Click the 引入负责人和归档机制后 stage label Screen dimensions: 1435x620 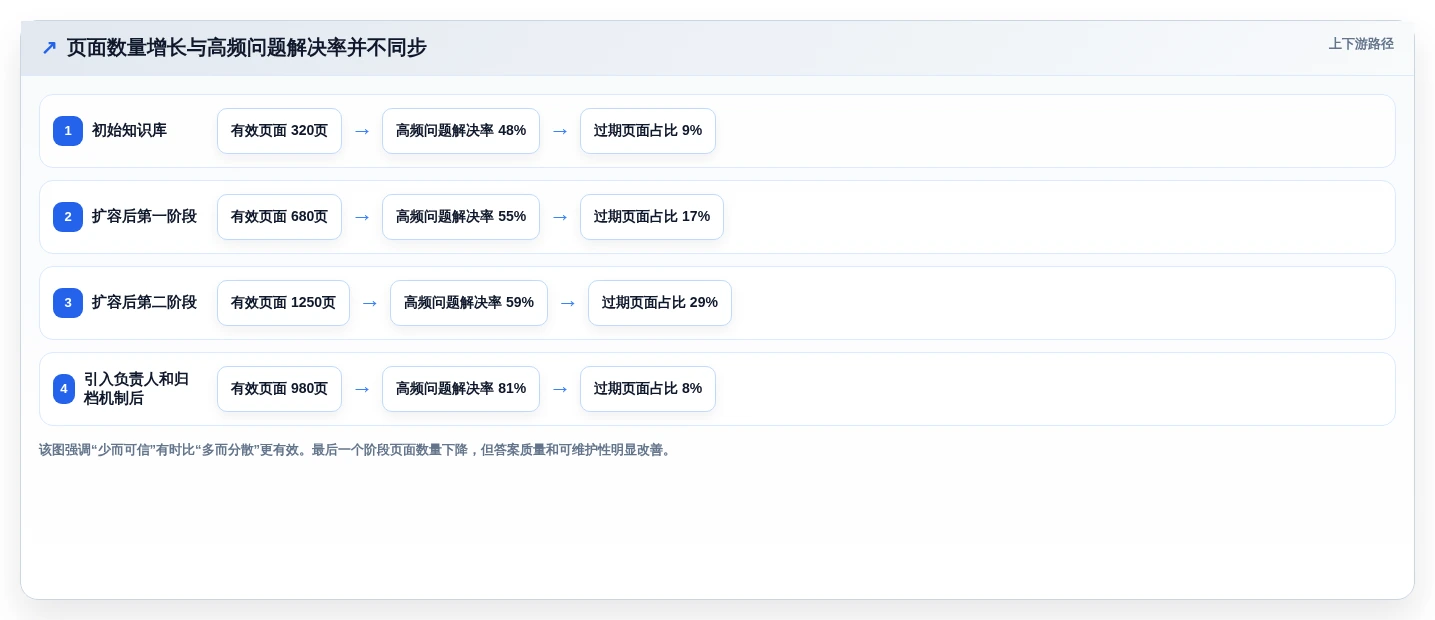[x=136, y=389]
